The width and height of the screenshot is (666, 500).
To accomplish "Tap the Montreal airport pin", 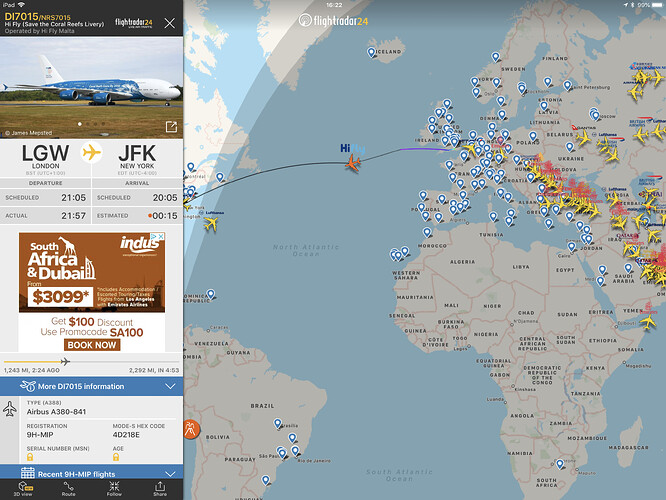I will click(191, 167).
